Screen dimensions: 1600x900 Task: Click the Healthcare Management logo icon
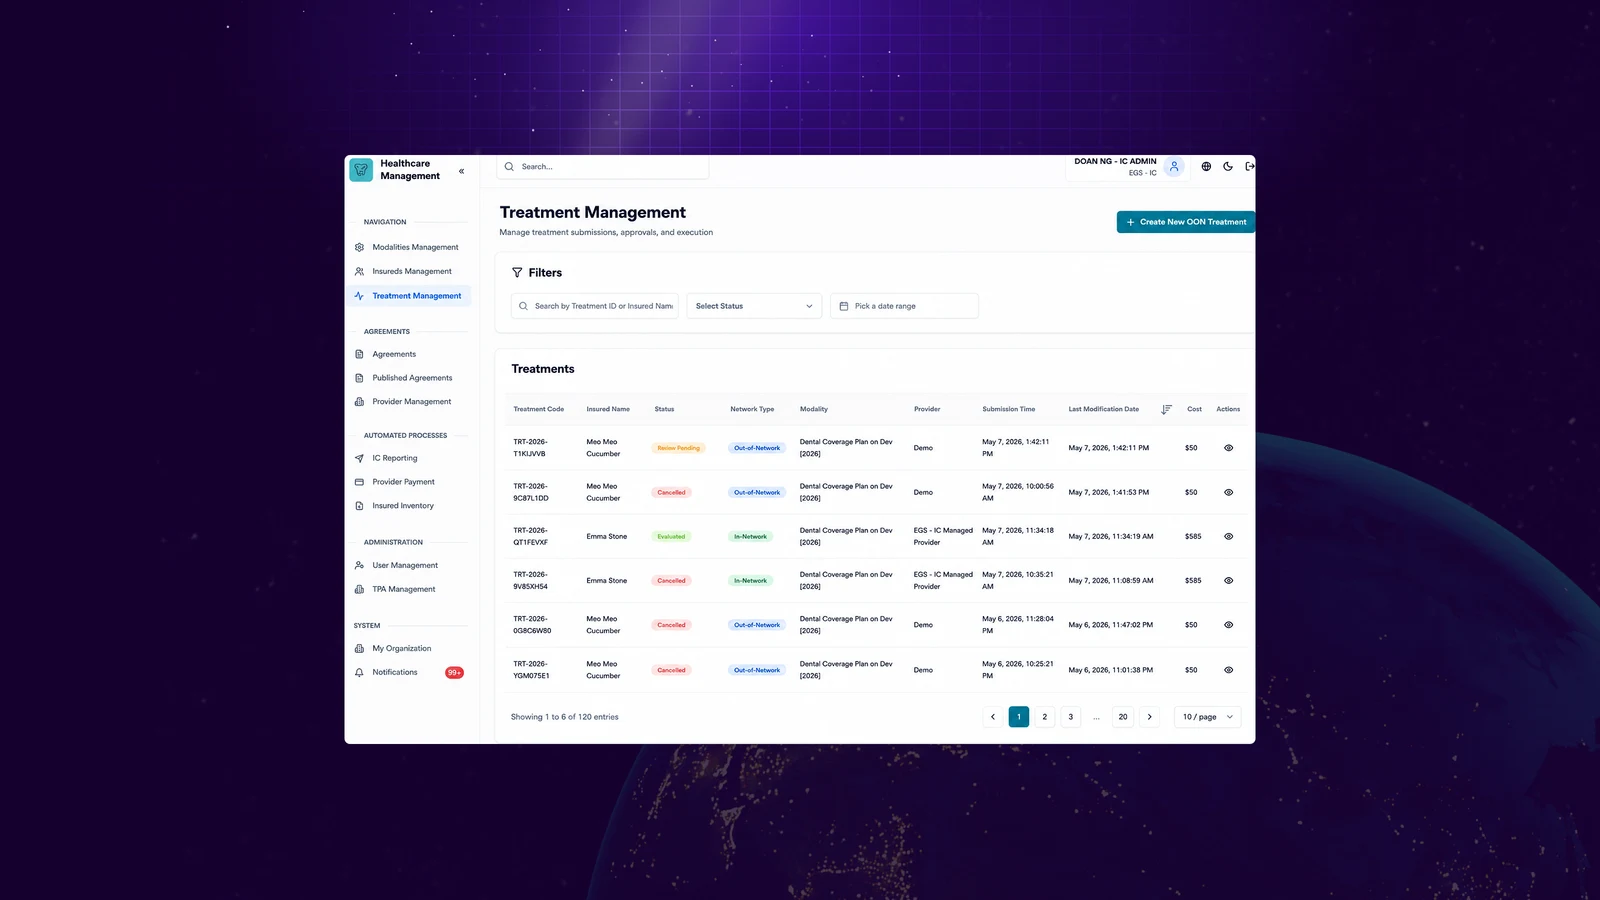[x=361, y=170]
